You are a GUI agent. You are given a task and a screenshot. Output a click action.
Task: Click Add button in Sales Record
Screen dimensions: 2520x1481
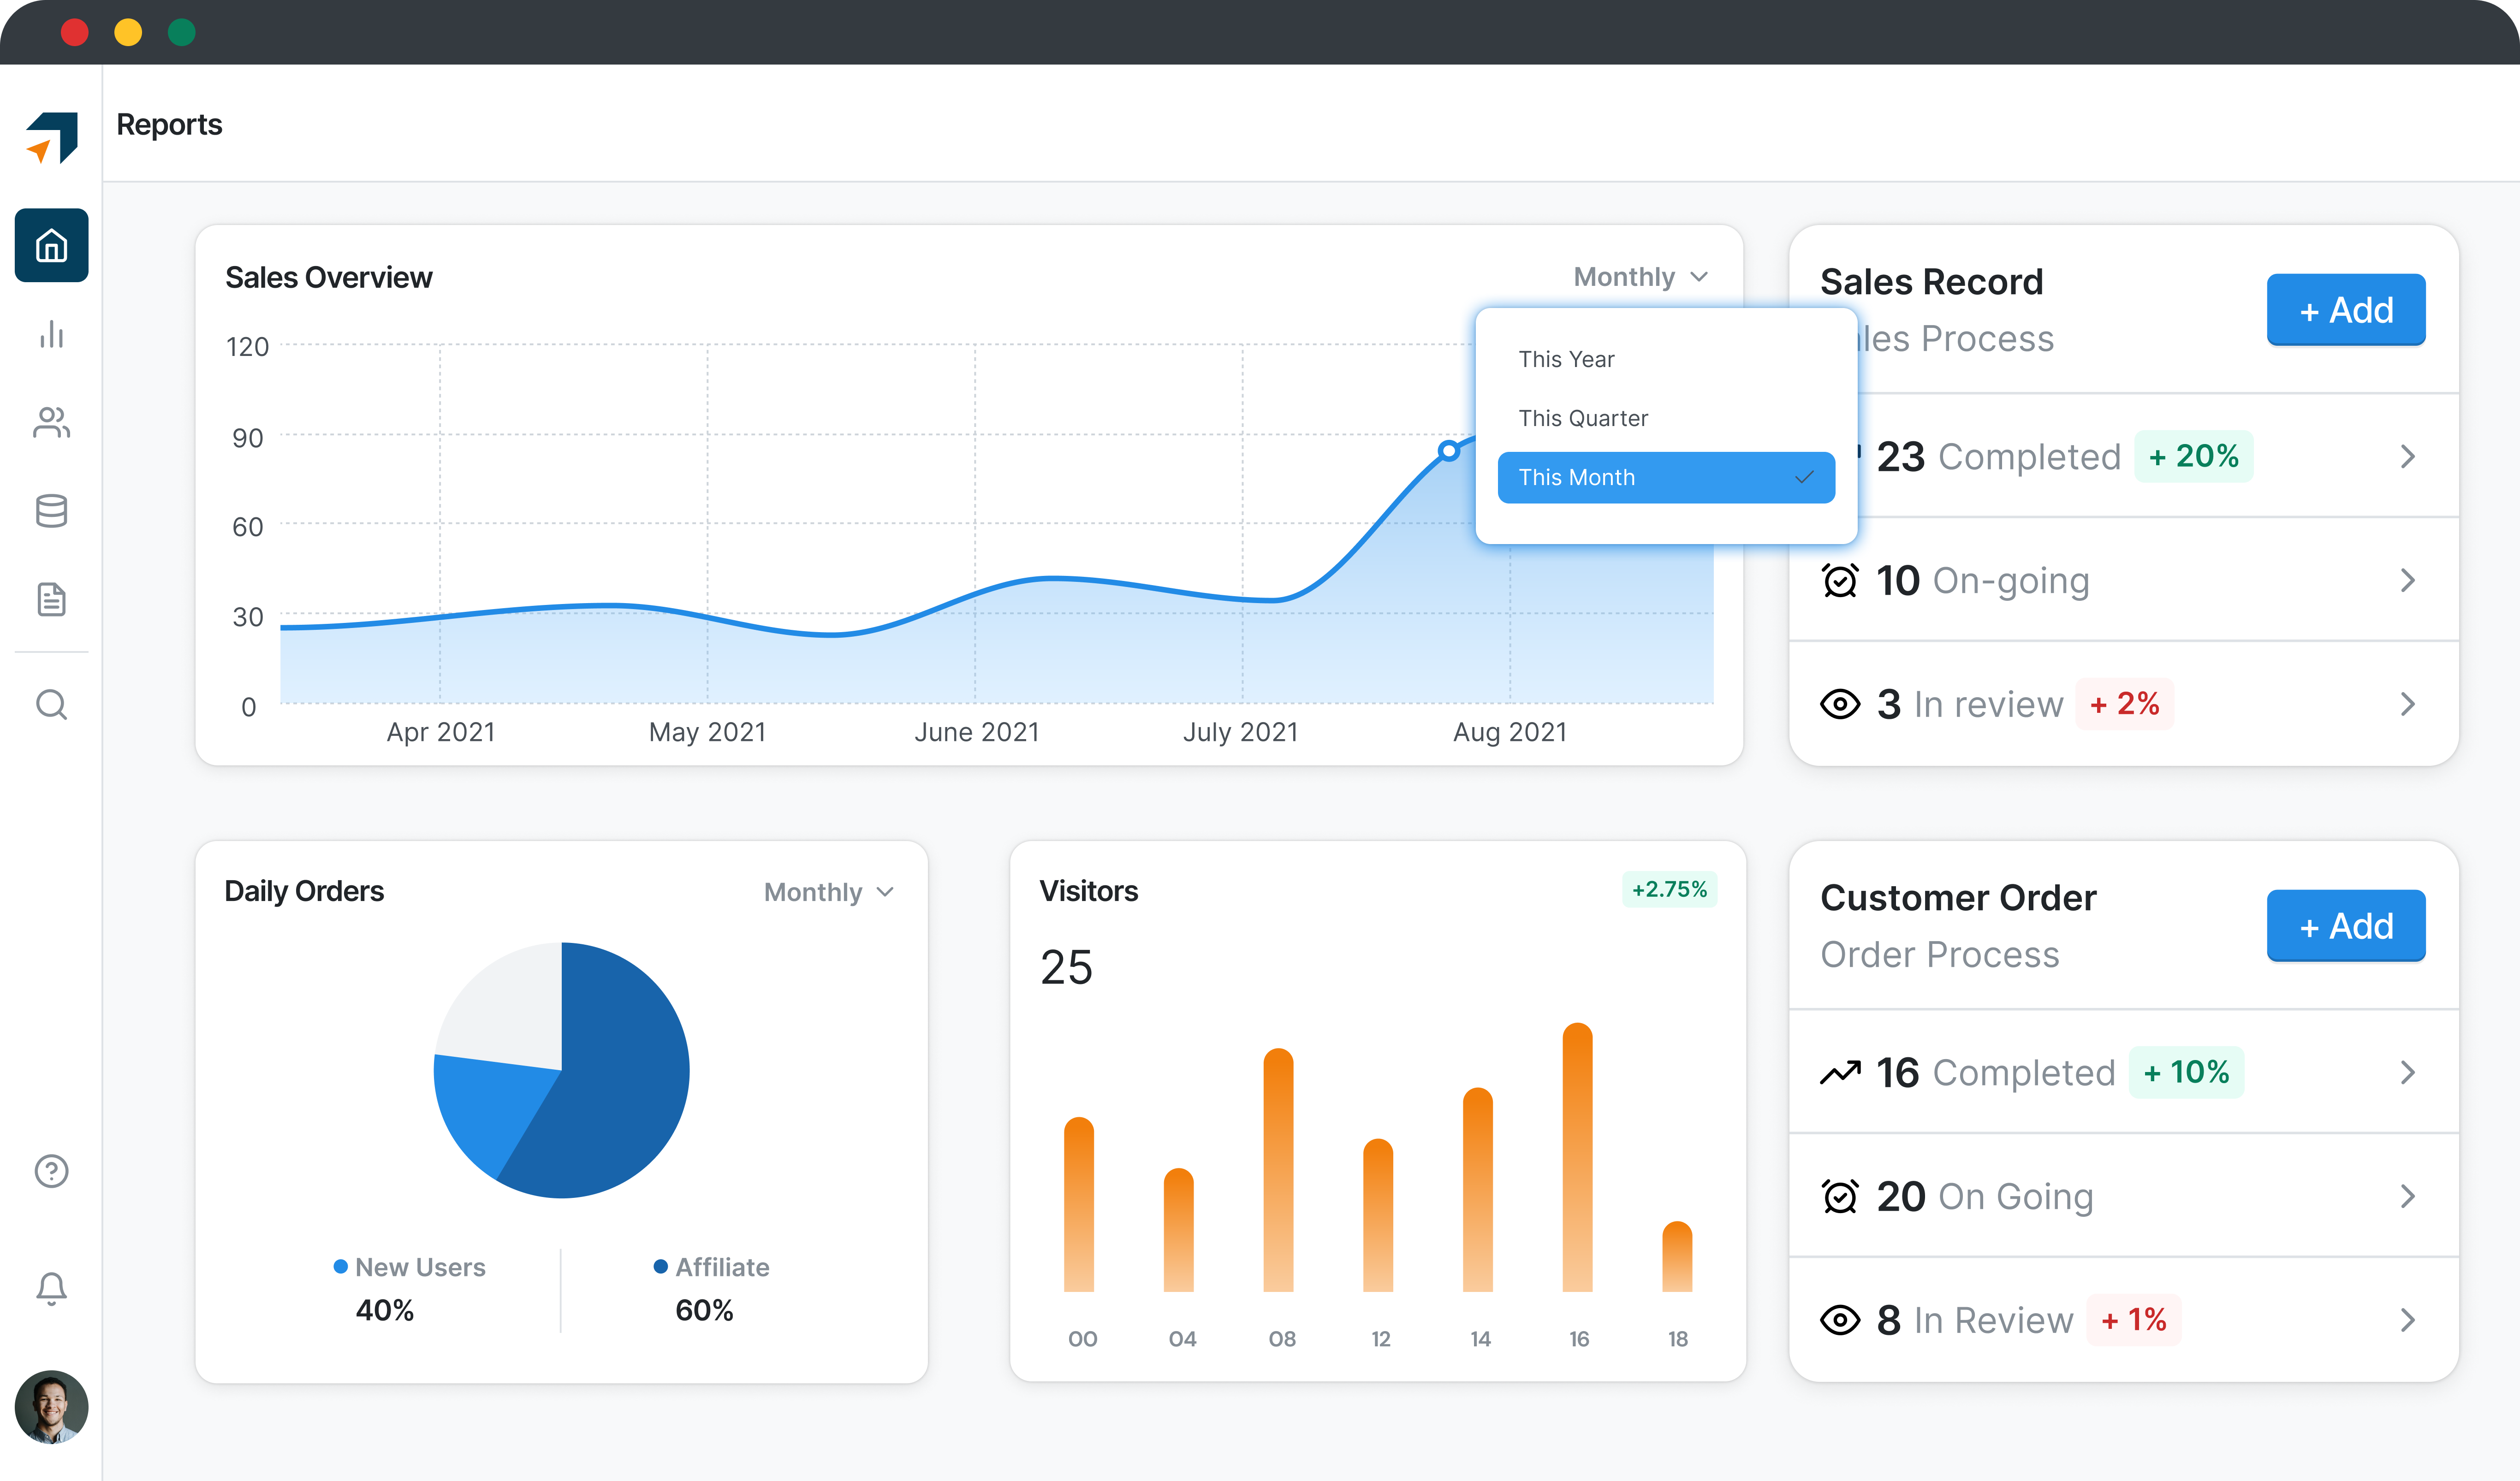[x=2345, y=310]
